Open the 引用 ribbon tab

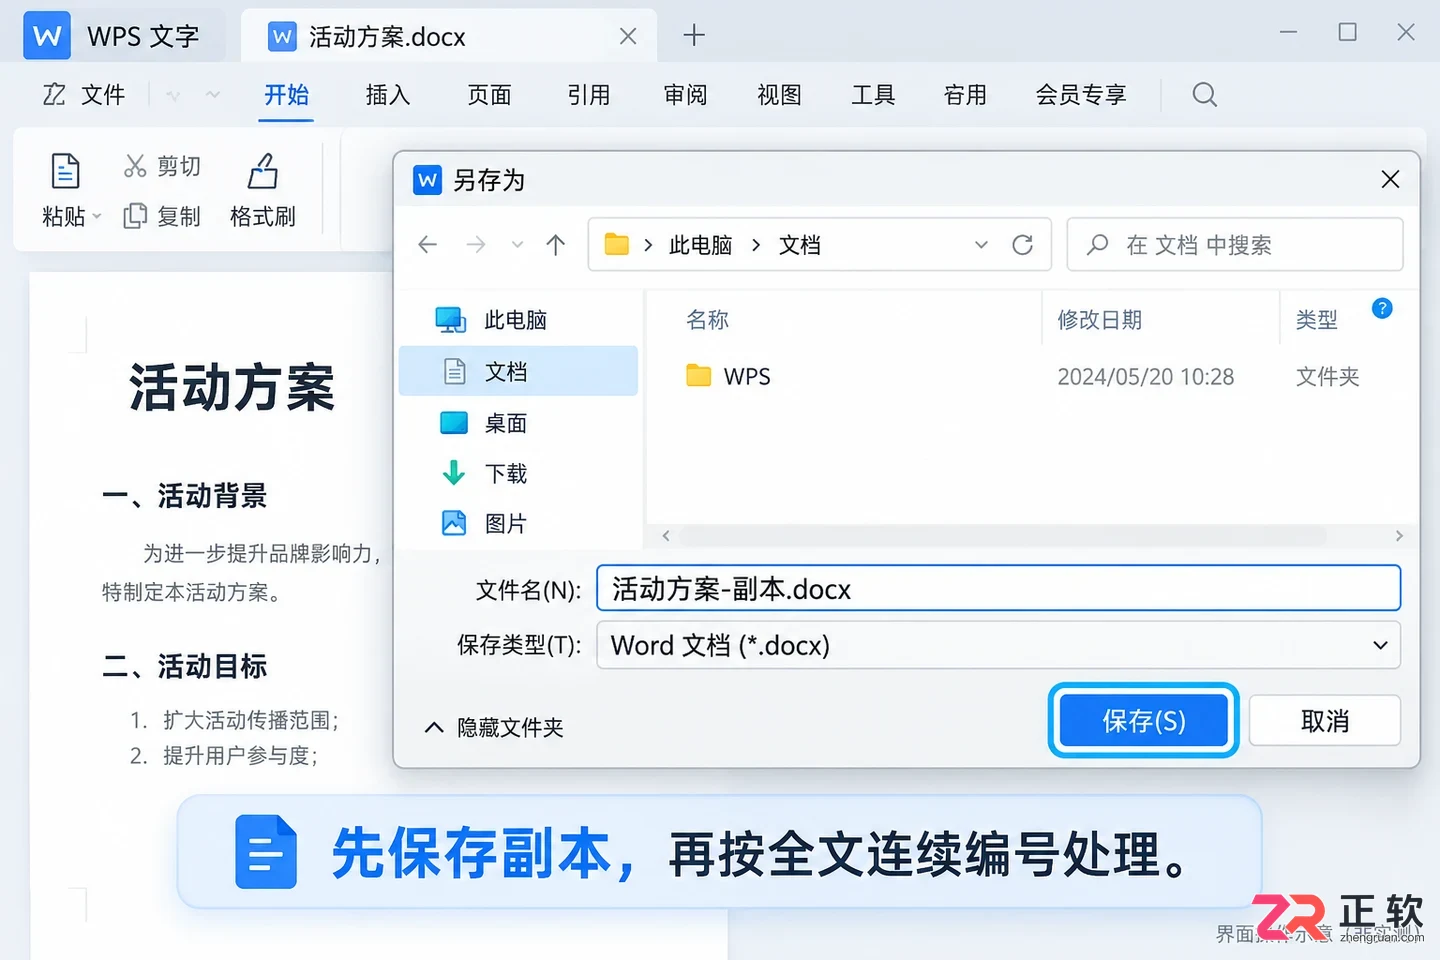tap(588, 95)
